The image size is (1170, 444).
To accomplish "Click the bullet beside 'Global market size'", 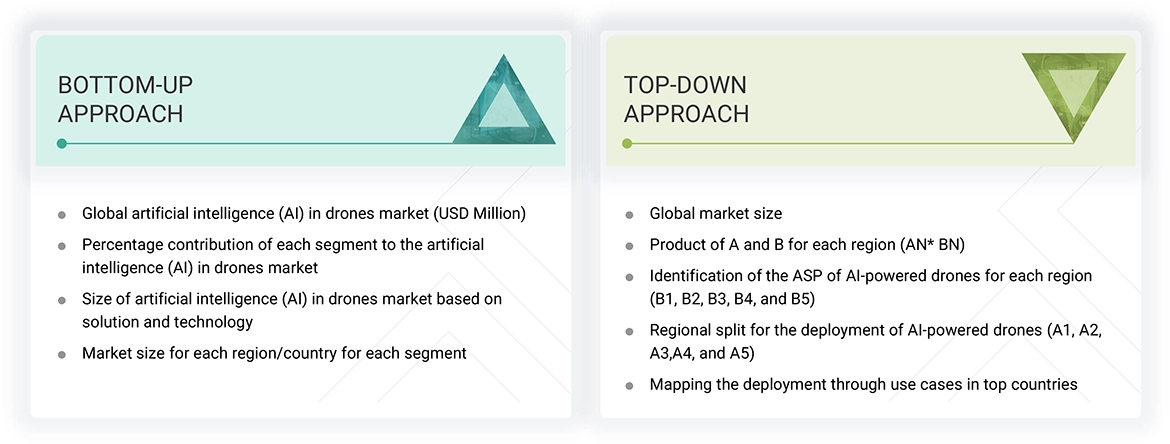I will [629, 214].
